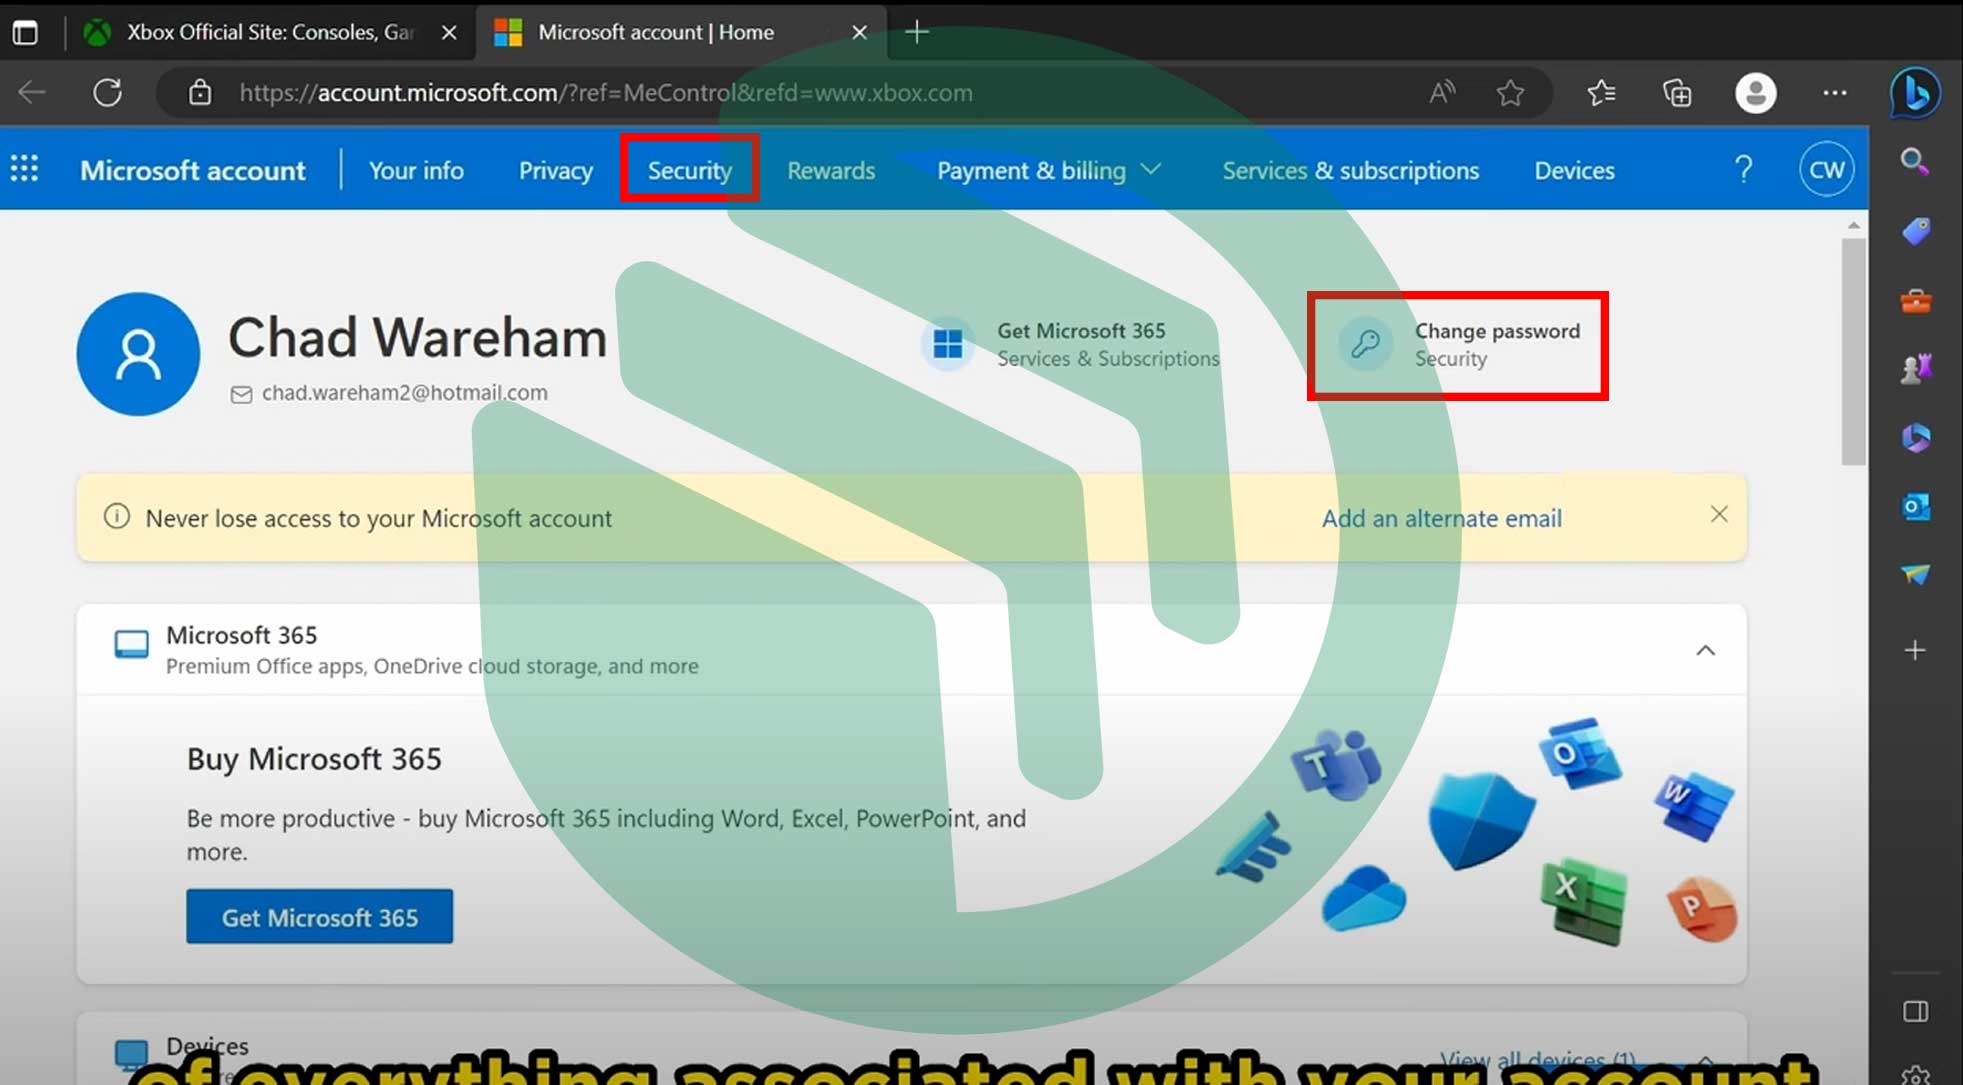Screen dimensions: 1963x1085
Task: Expand Payment & billing dropdown
Action: 1048,170
